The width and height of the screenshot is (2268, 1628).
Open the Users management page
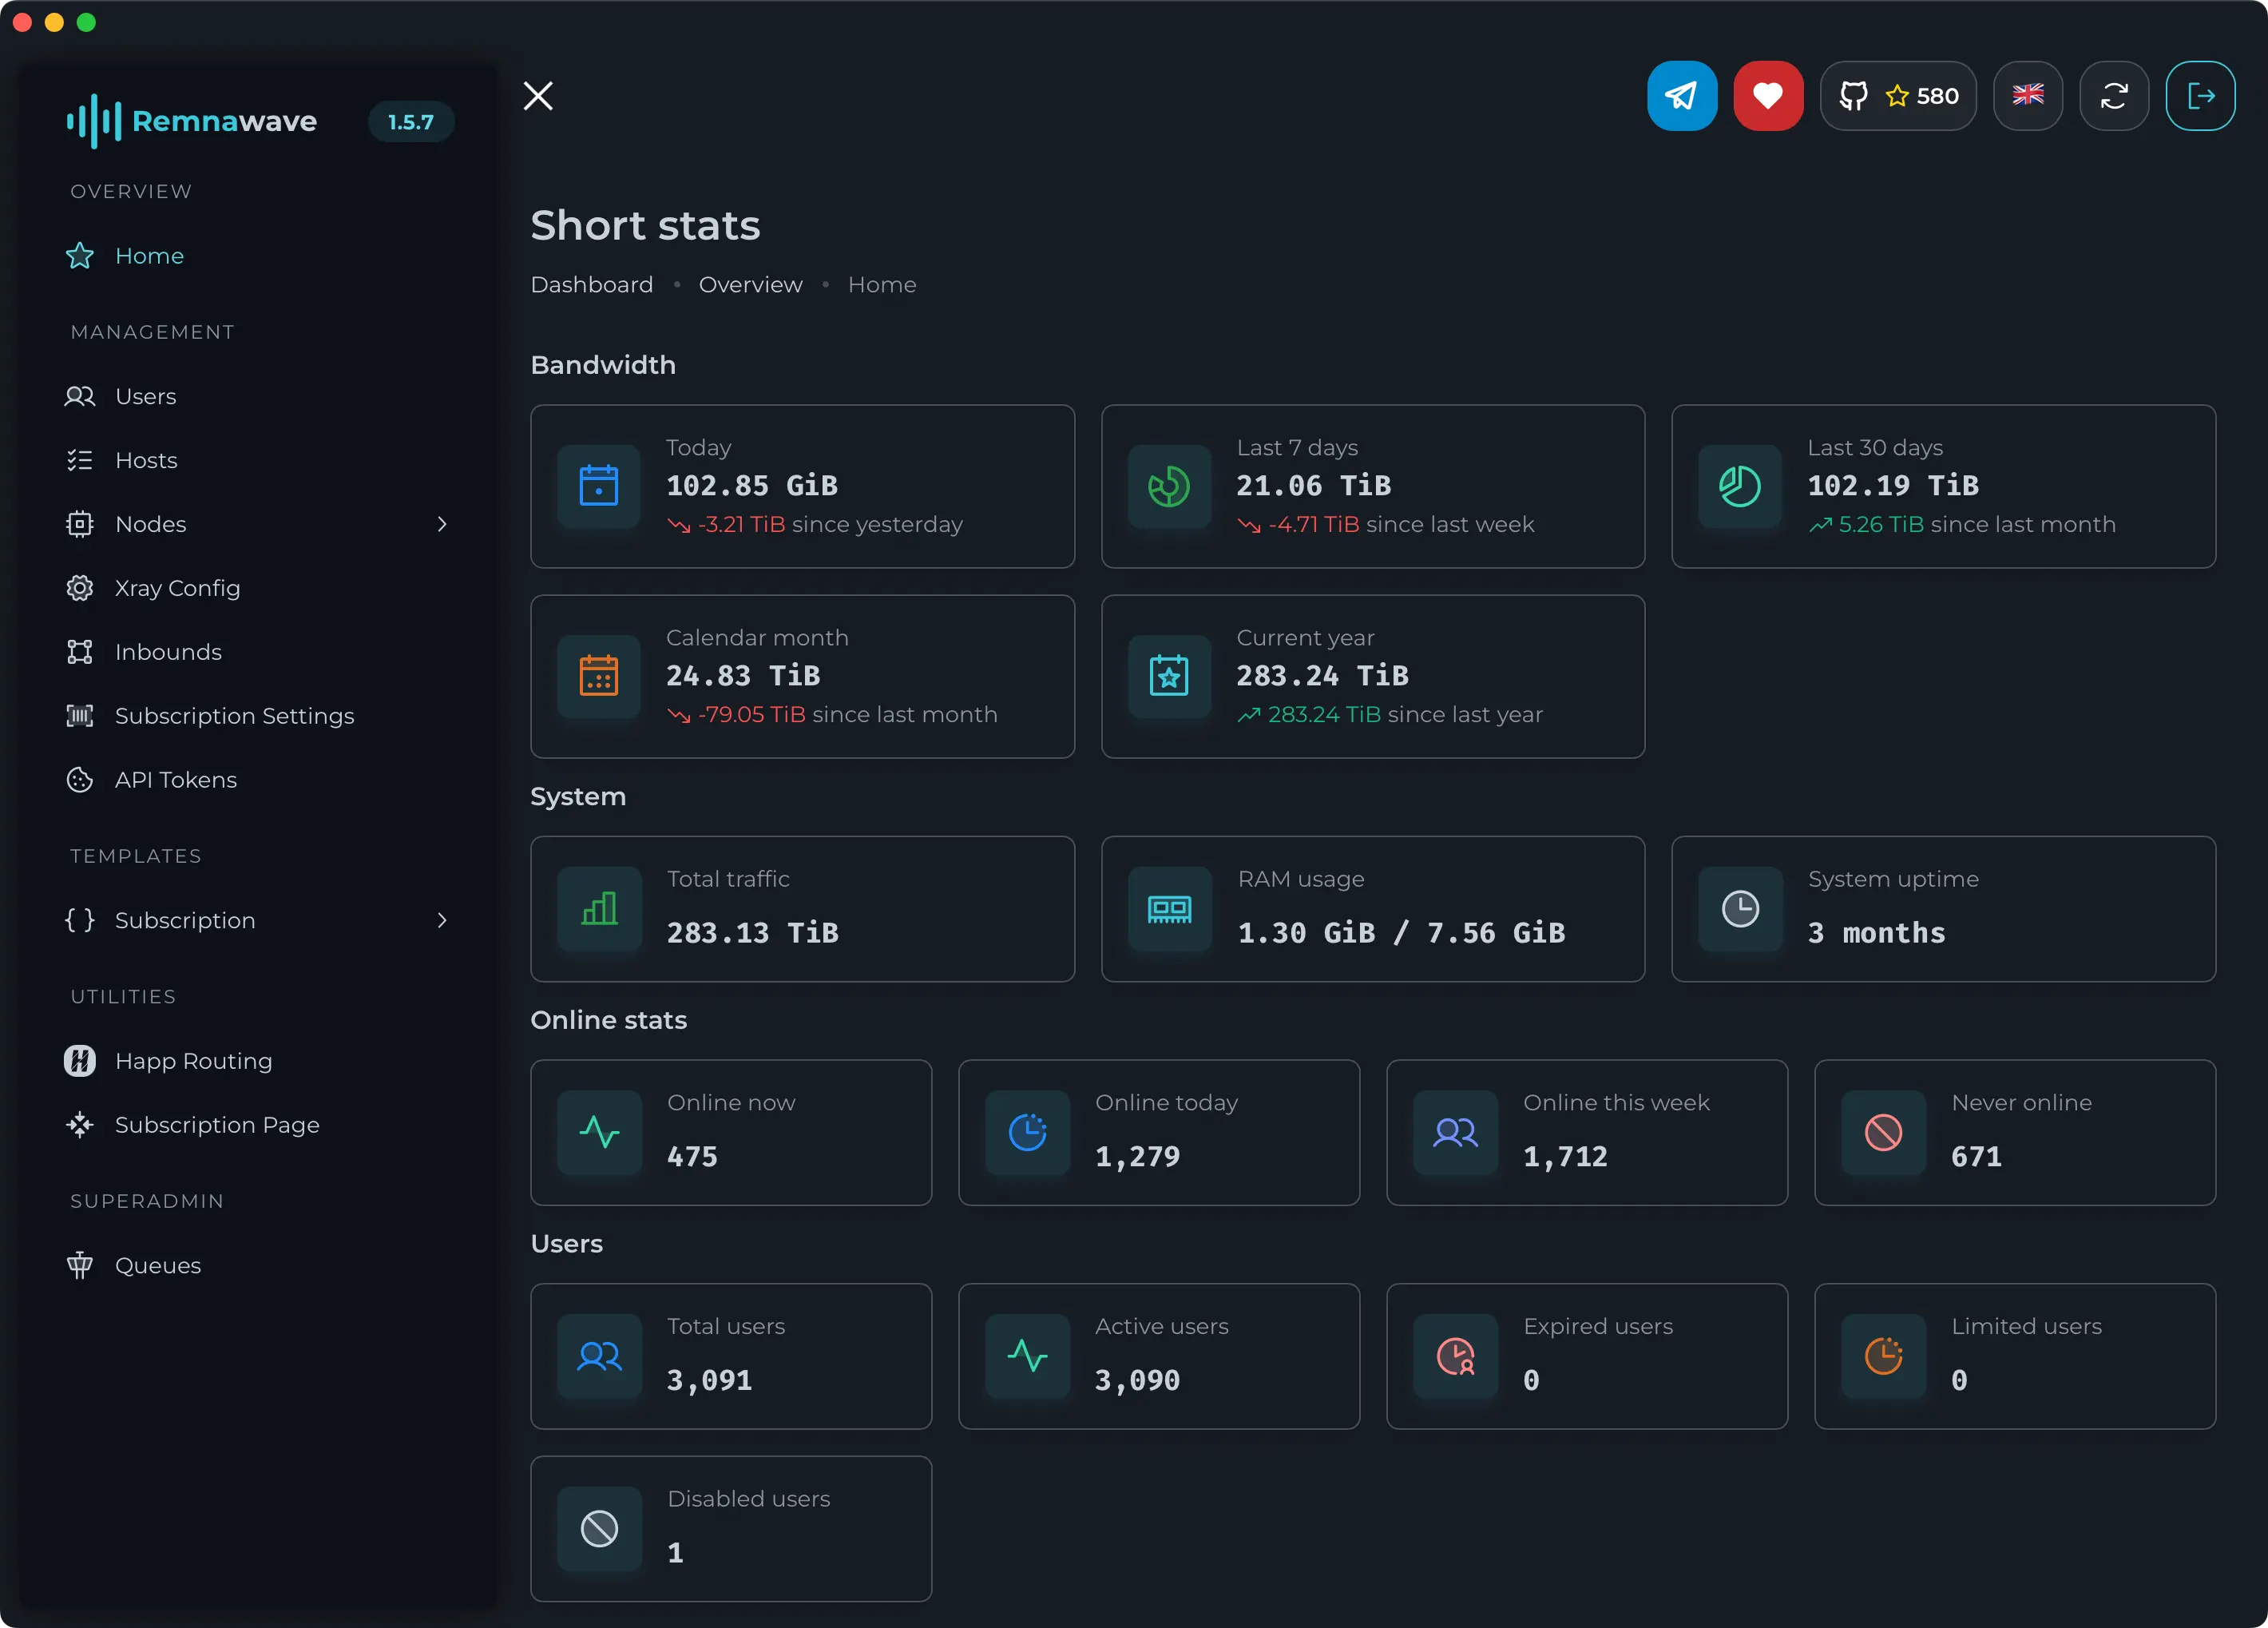click(x=145, y=396)
